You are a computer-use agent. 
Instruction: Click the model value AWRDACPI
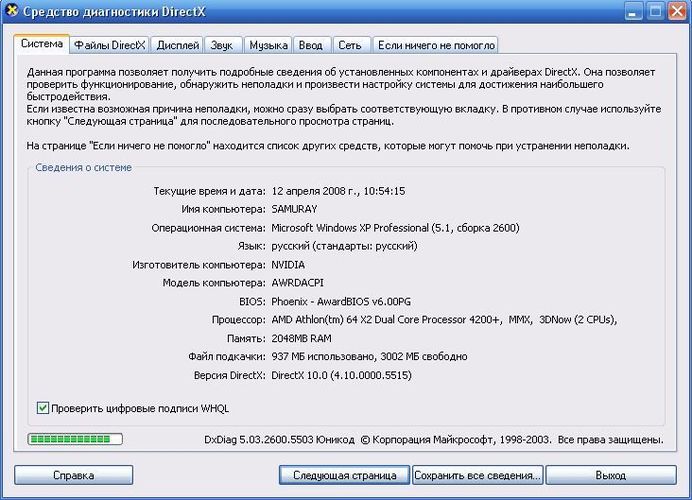297,283
